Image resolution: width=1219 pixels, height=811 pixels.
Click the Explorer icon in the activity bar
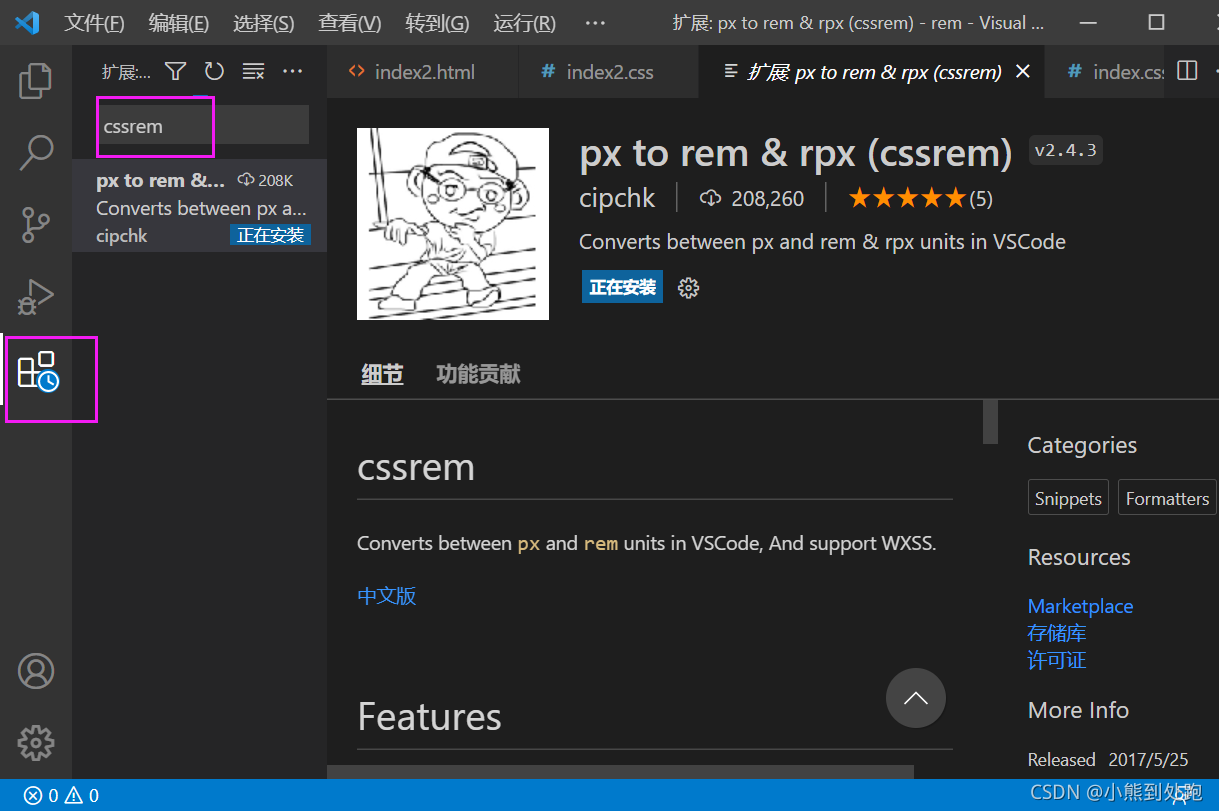[35, 82]
